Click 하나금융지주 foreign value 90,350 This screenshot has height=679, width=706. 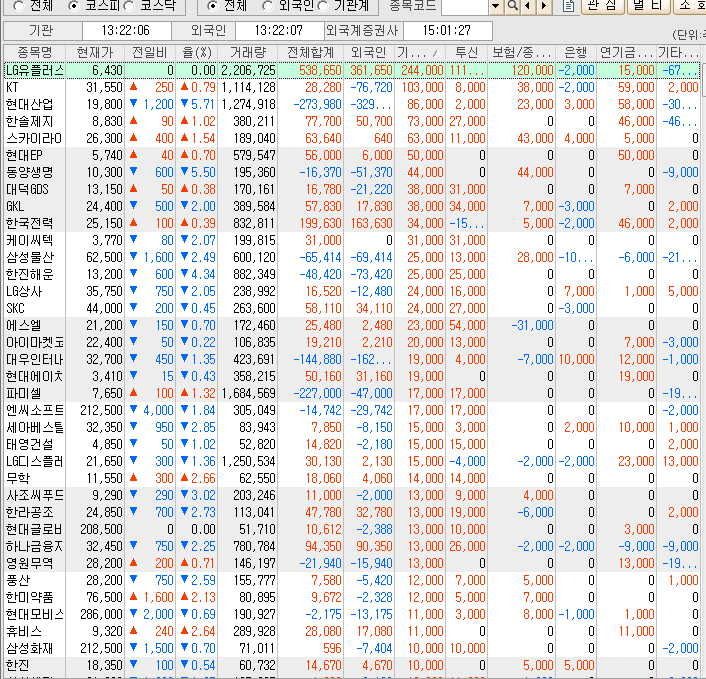pos(374,547)
